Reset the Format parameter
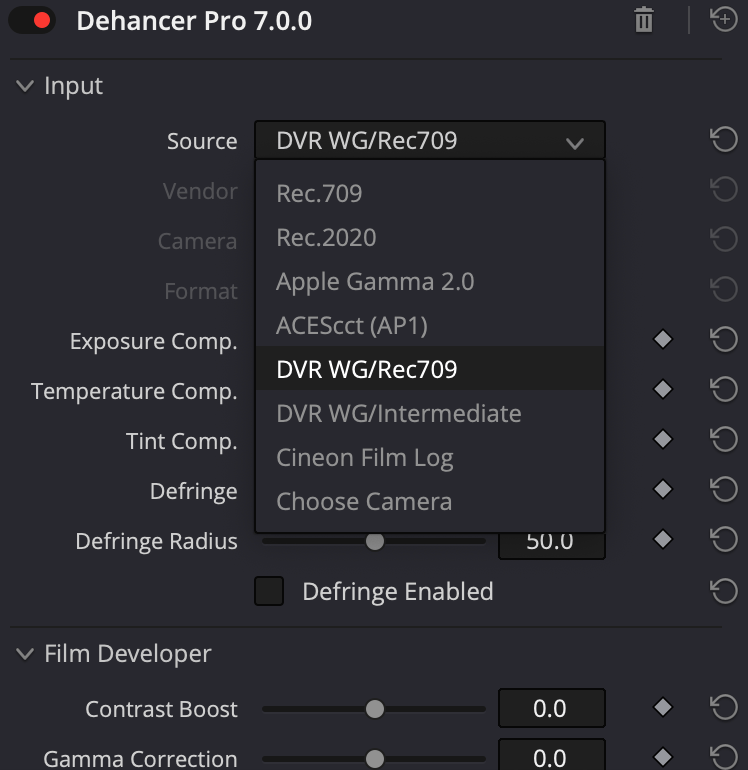 [724, 290]
